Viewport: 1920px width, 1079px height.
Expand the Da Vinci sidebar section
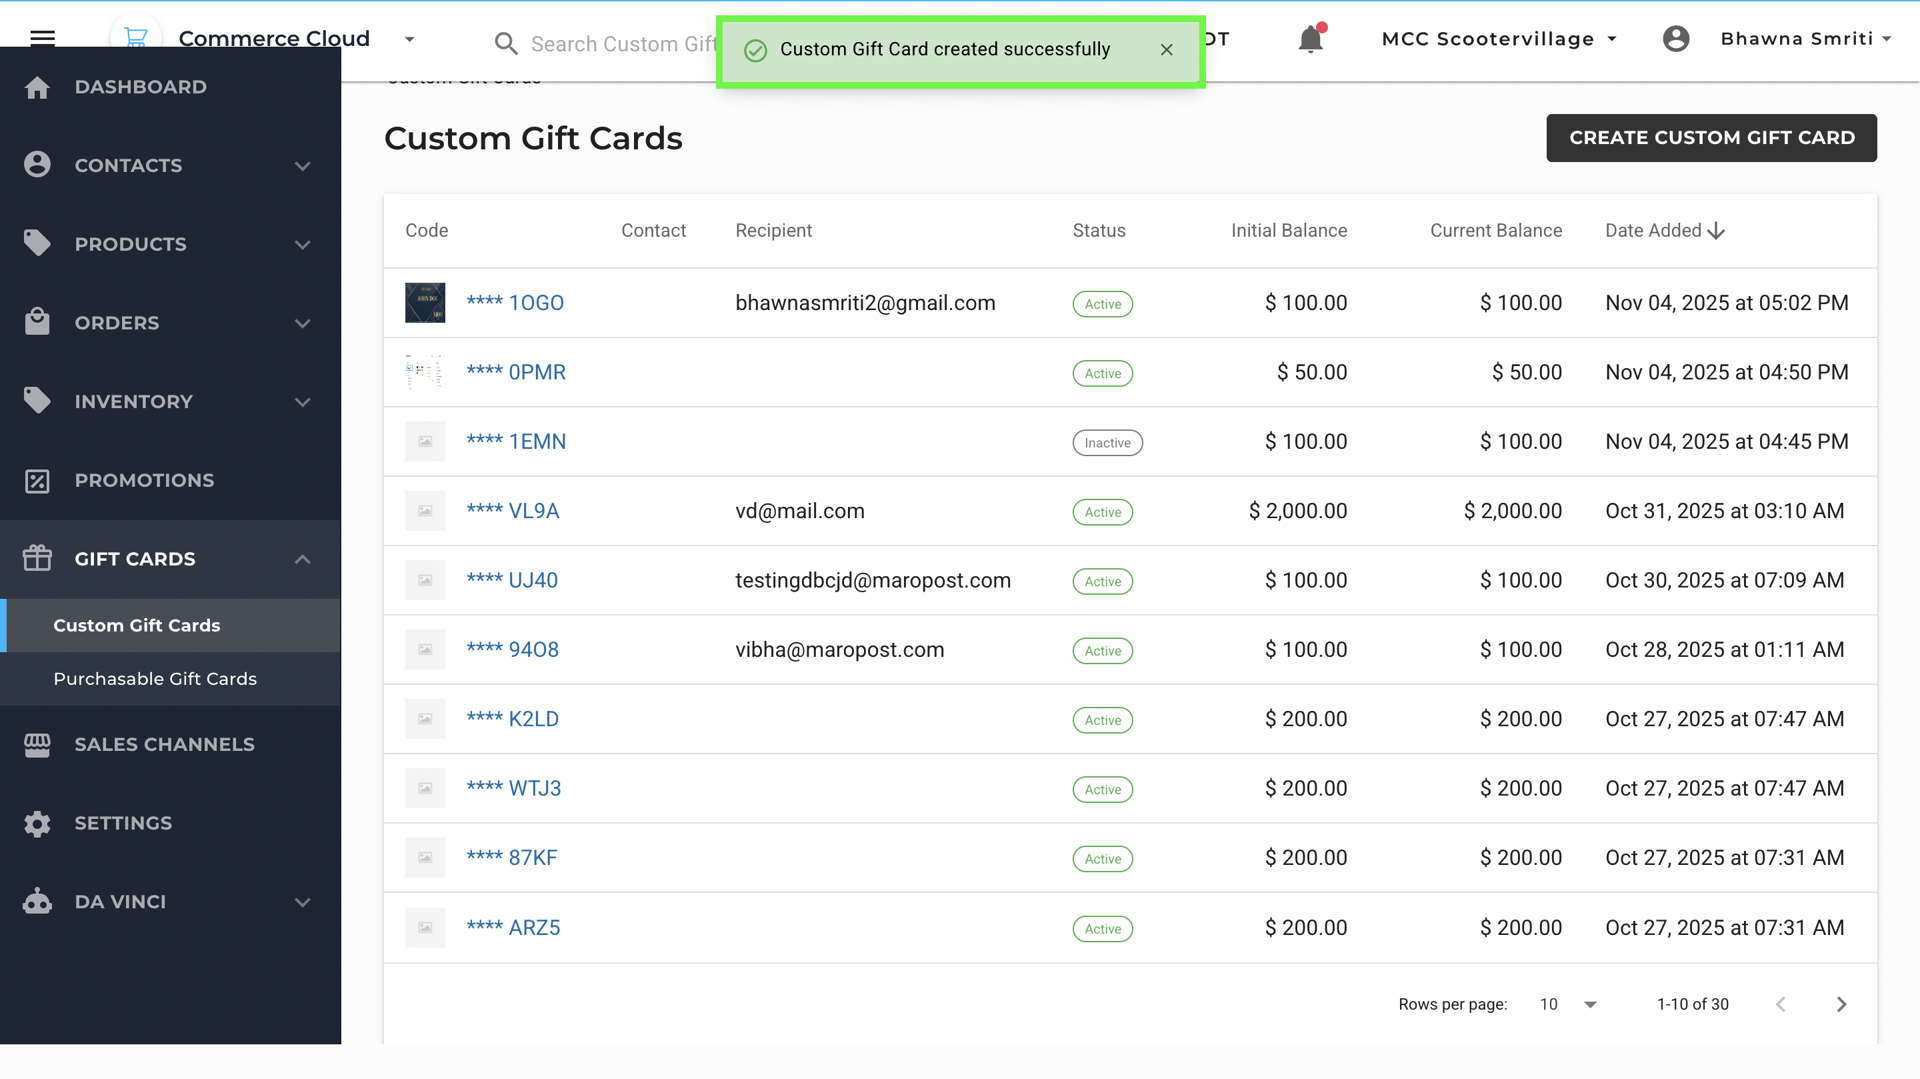click(302, 903)
